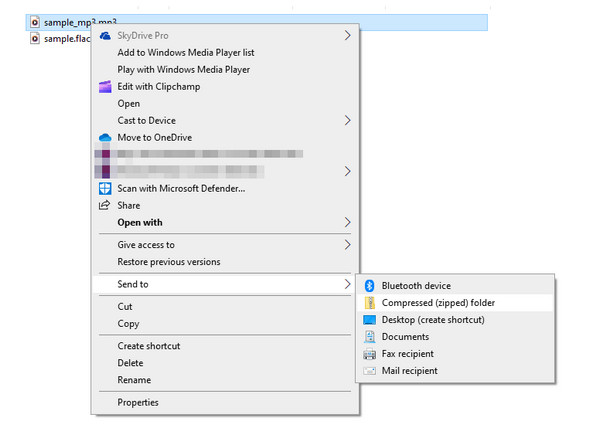Choose Add to Windows Media Player list

(x=225, y=52)
